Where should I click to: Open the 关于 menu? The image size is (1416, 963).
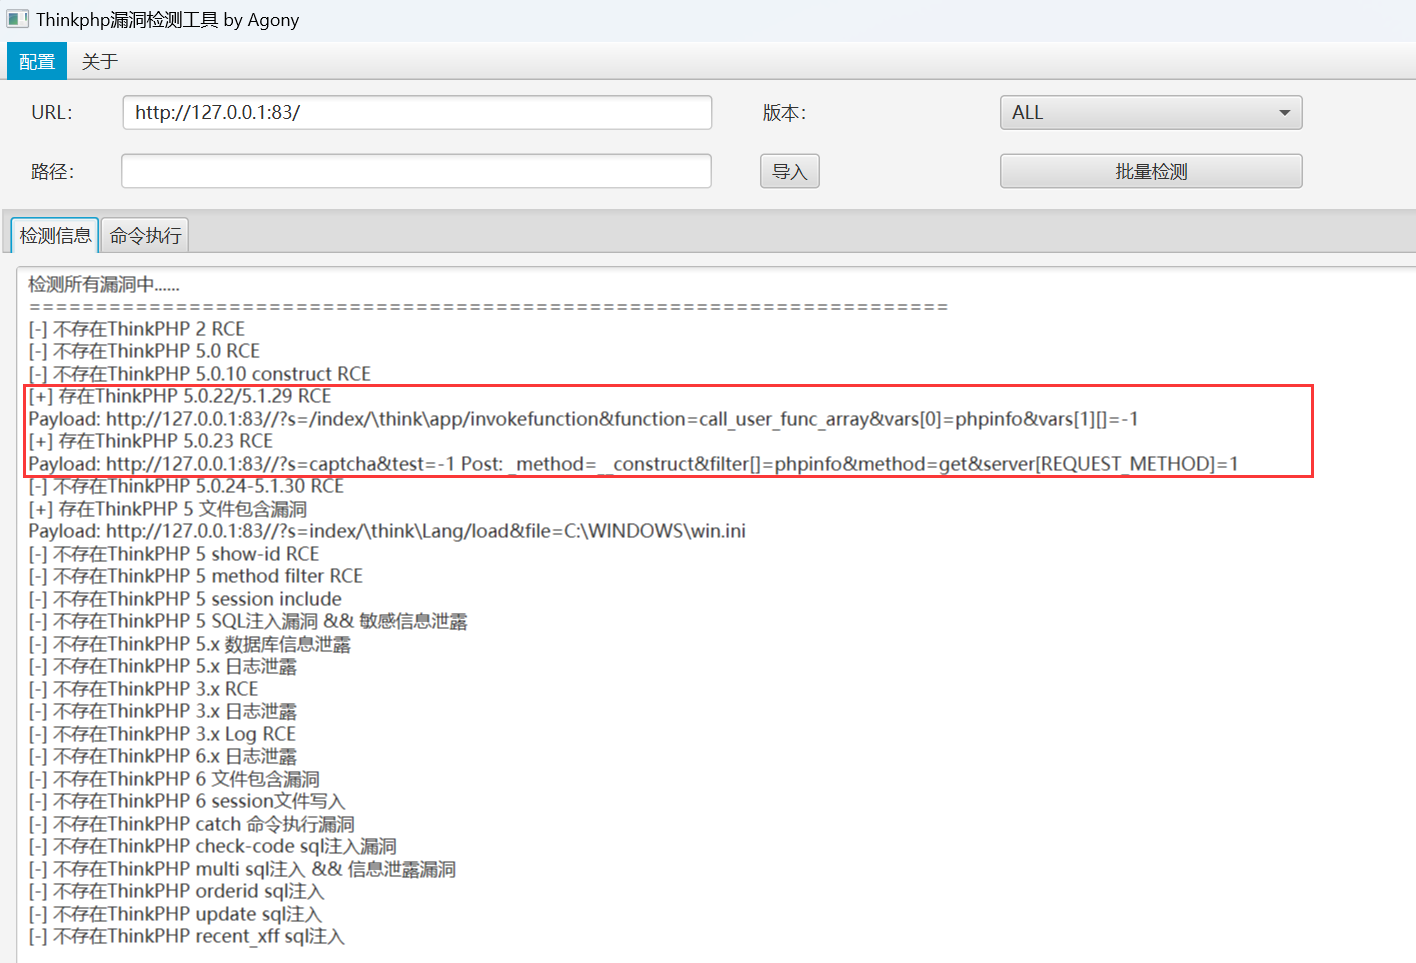99,61
